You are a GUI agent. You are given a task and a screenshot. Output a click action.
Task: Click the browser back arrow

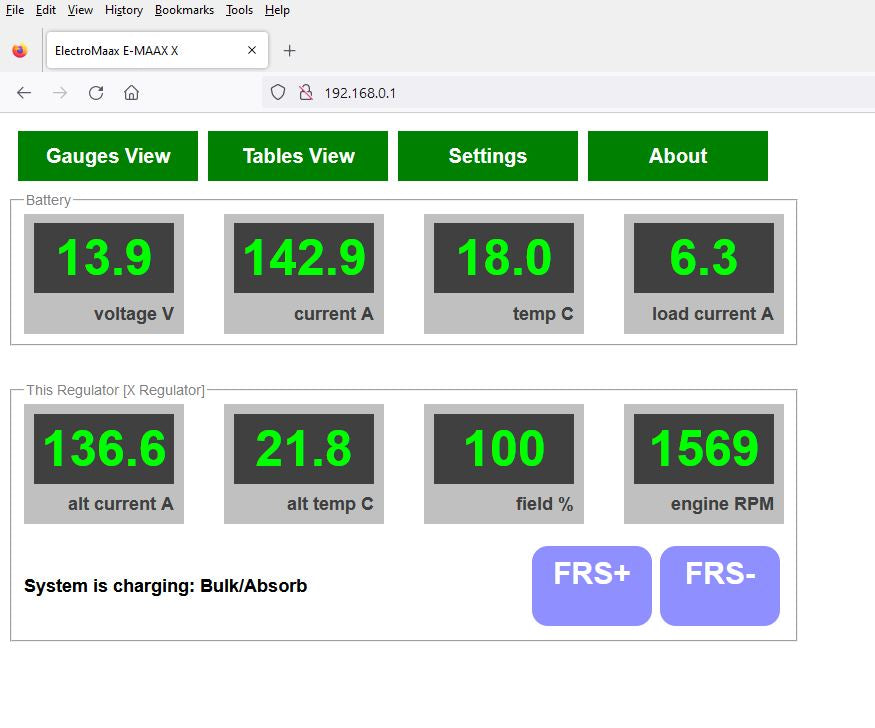coord(24,93)
